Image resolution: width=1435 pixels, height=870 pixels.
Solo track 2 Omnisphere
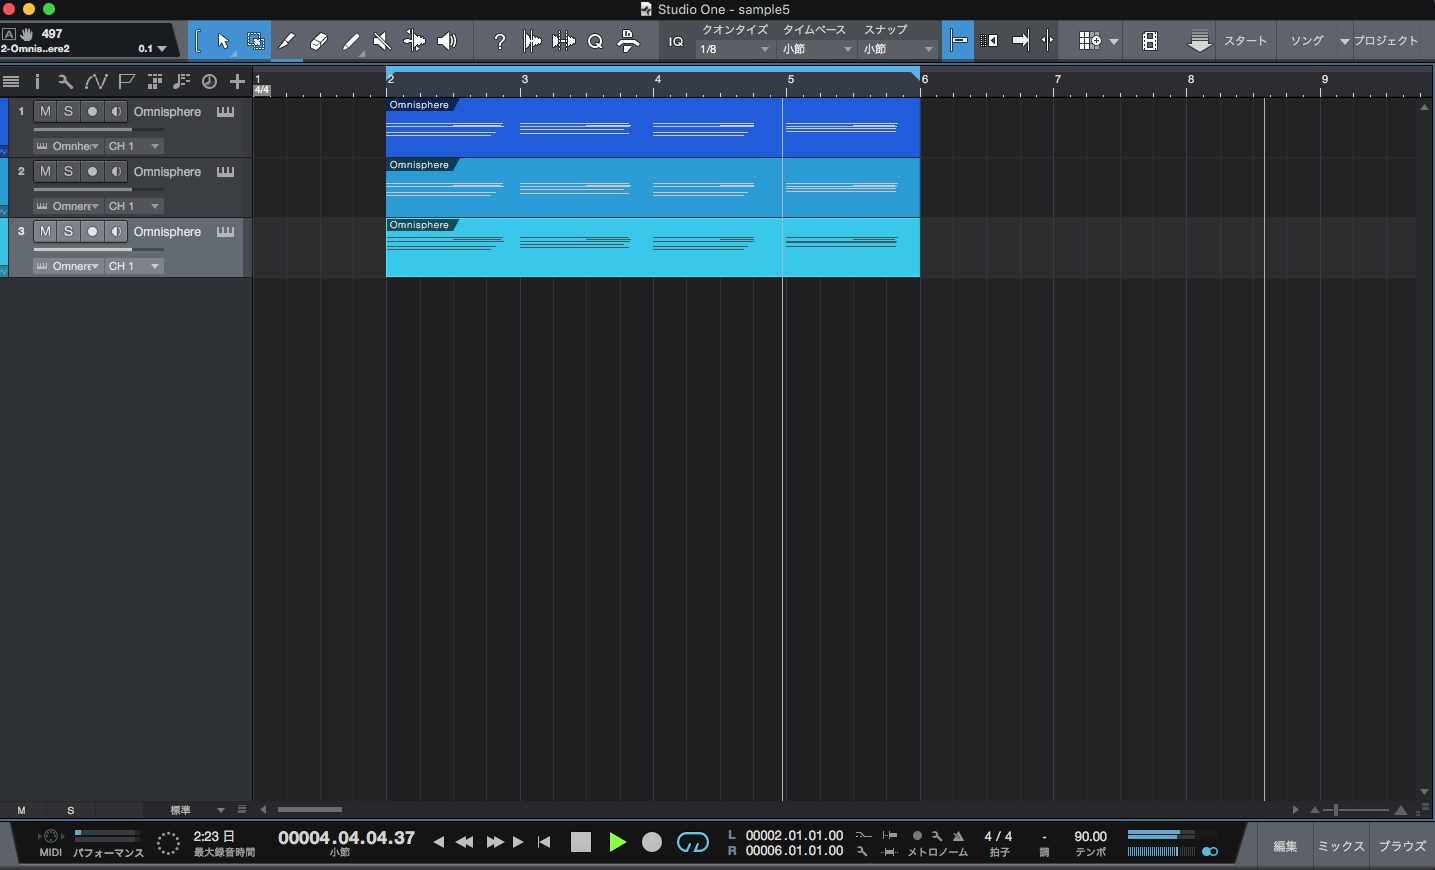(69, 172)
